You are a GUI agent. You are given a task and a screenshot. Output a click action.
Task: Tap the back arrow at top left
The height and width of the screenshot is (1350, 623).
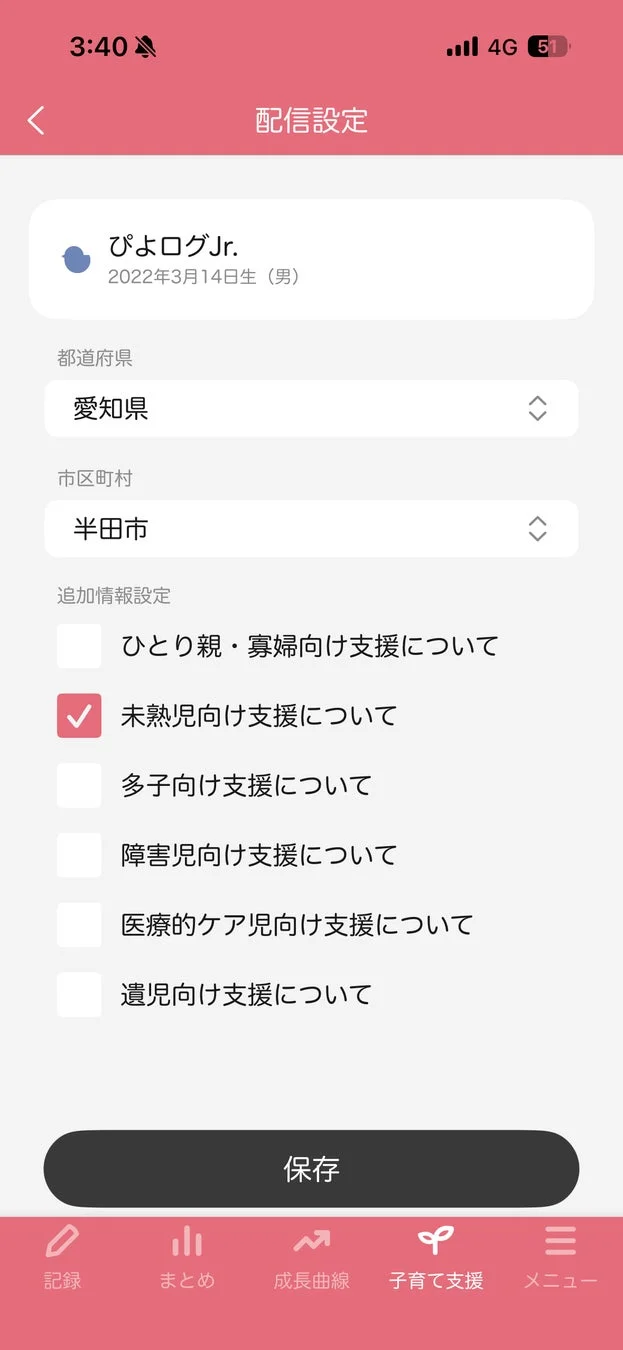click(36, 119)
